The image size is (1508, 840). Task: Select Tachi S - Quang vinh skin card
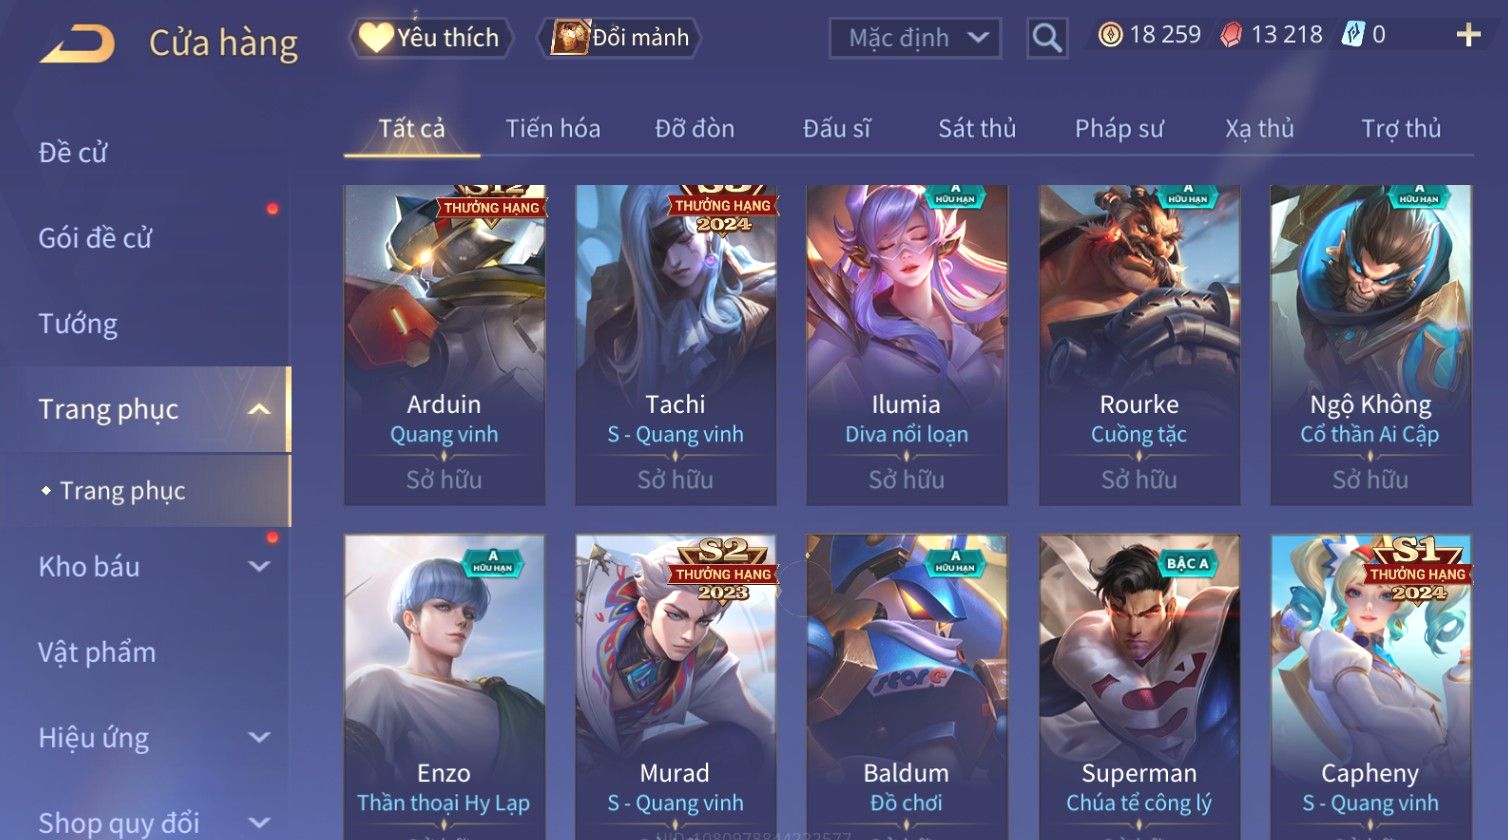pyautogui.click(x=676, y=345)
